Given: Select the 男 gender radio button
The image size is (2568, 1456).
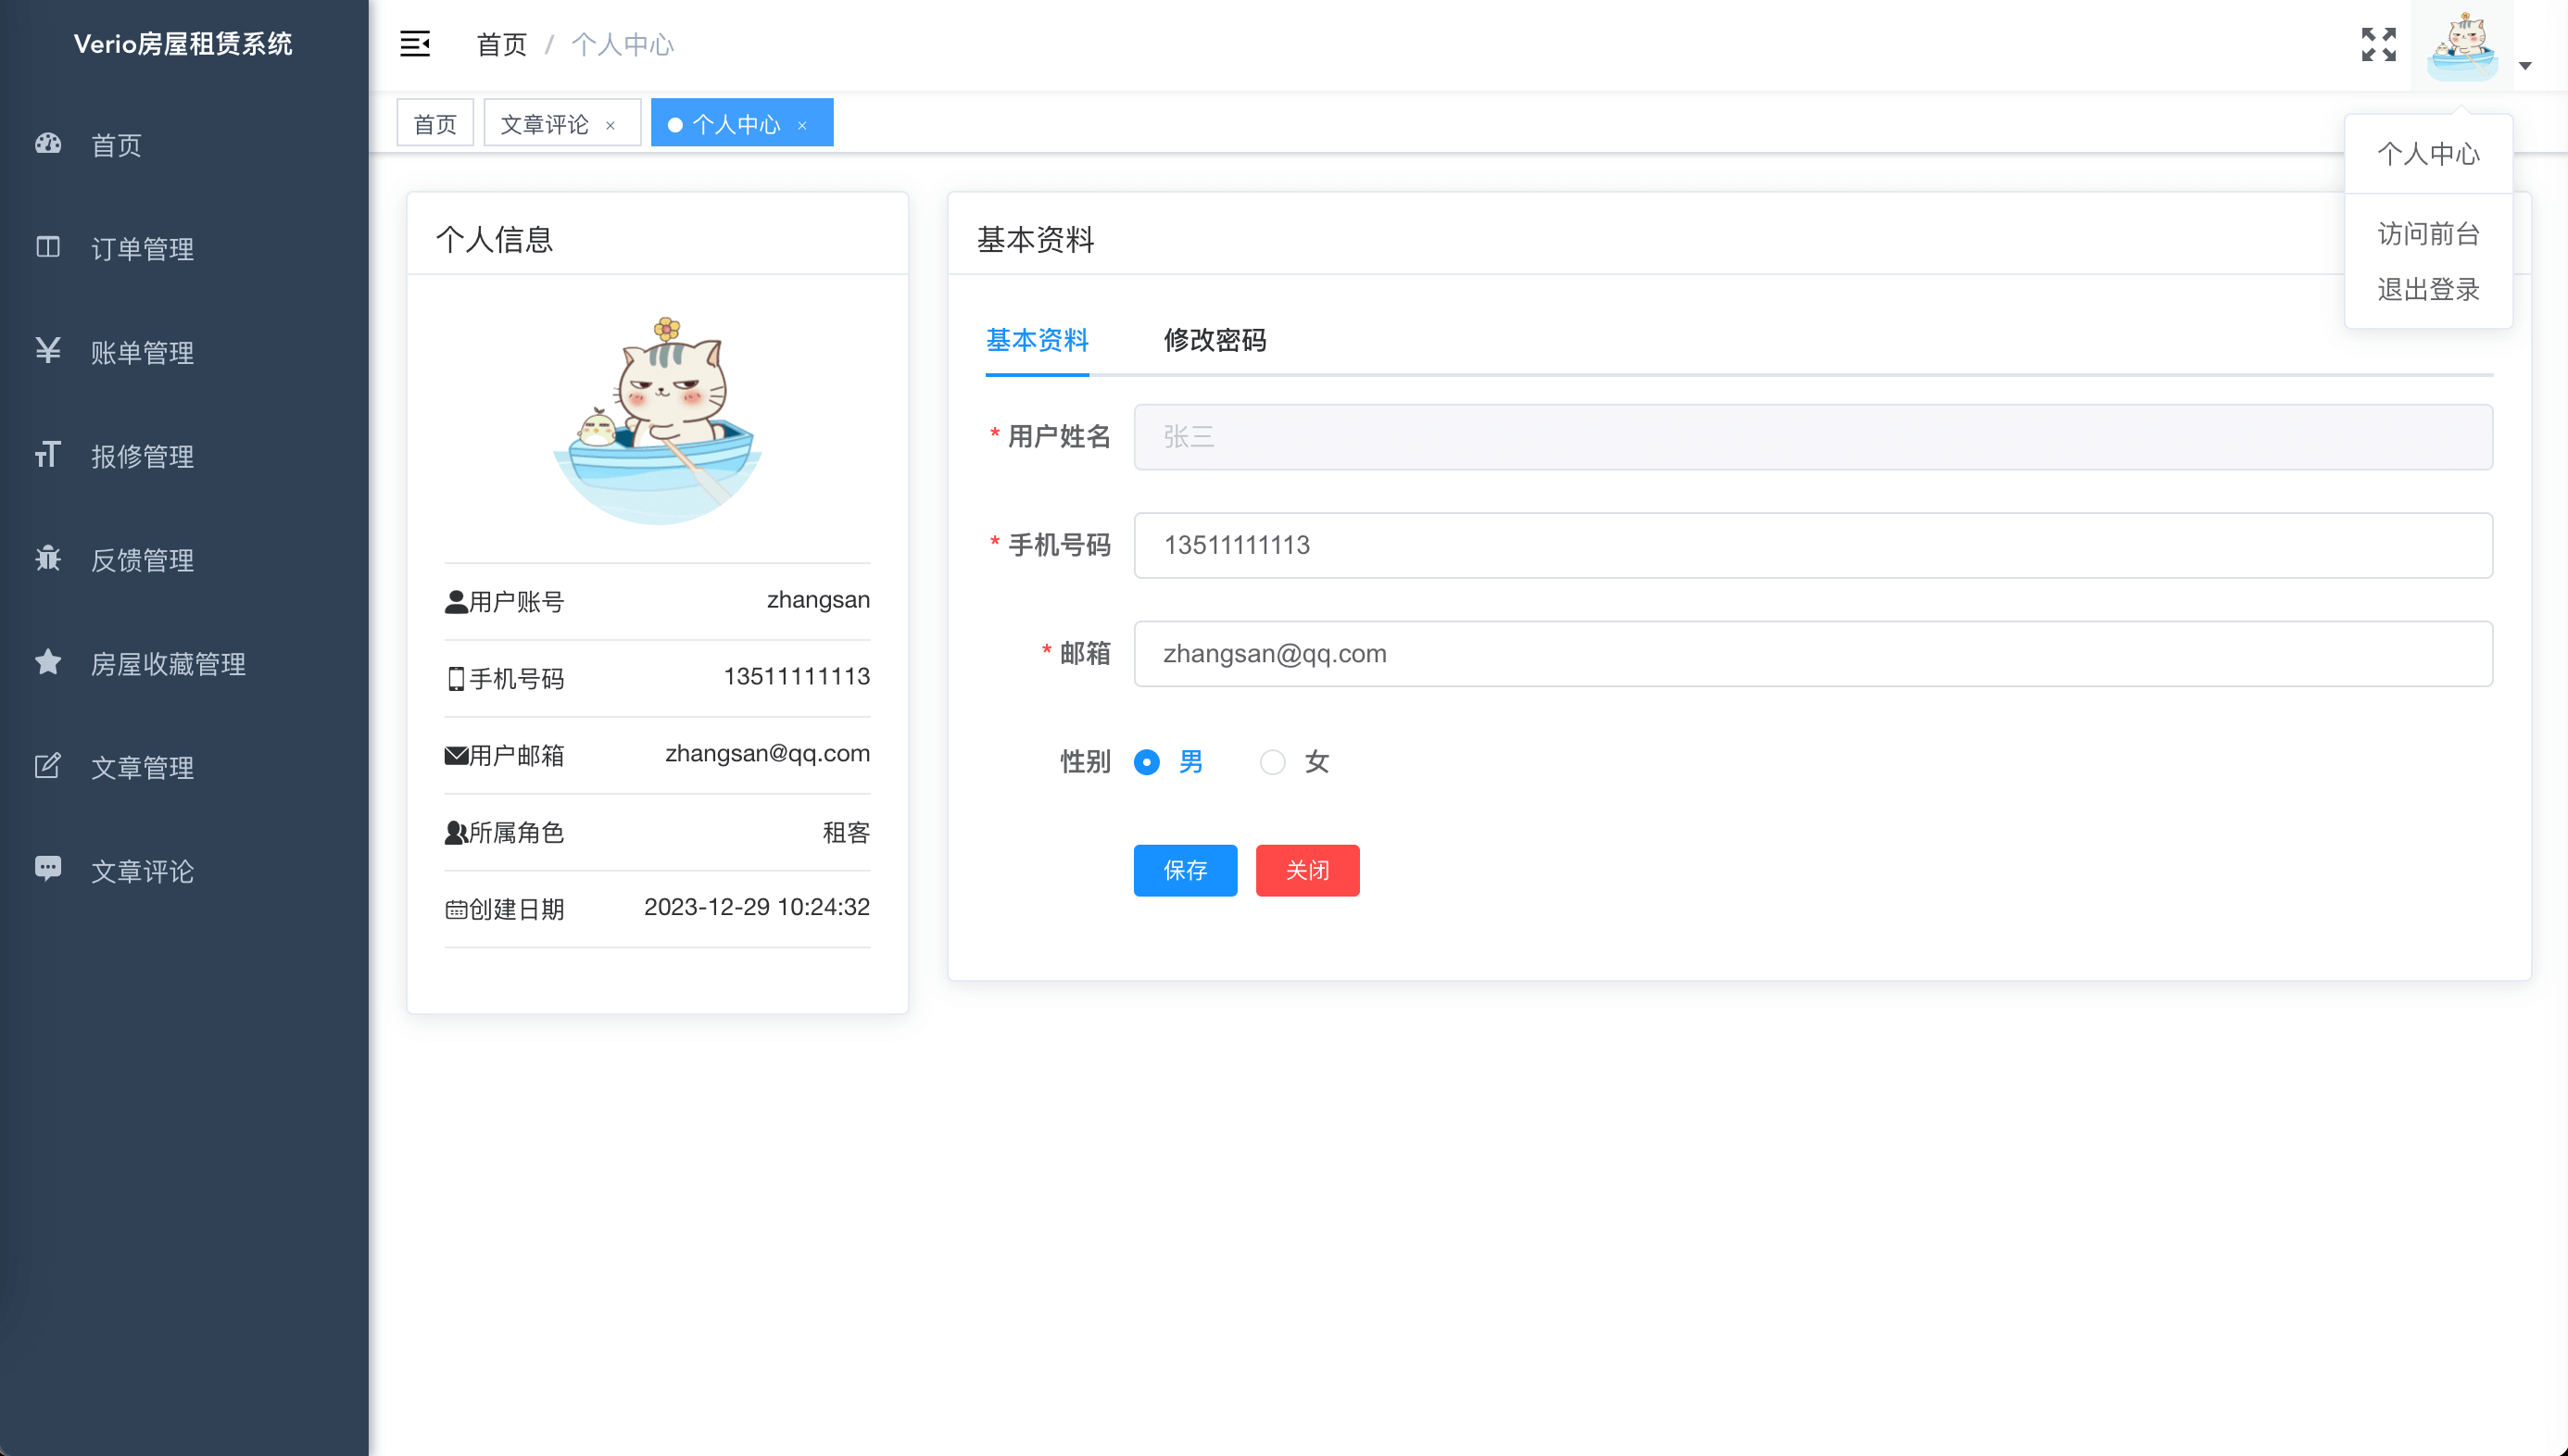Looking at the screenshot, I should (1147, 762).
